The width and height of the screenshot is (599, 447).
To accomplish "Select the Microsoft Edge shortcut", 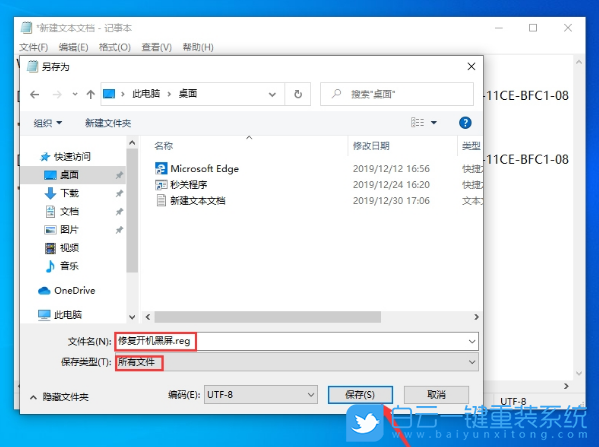I will coord(204,168).
